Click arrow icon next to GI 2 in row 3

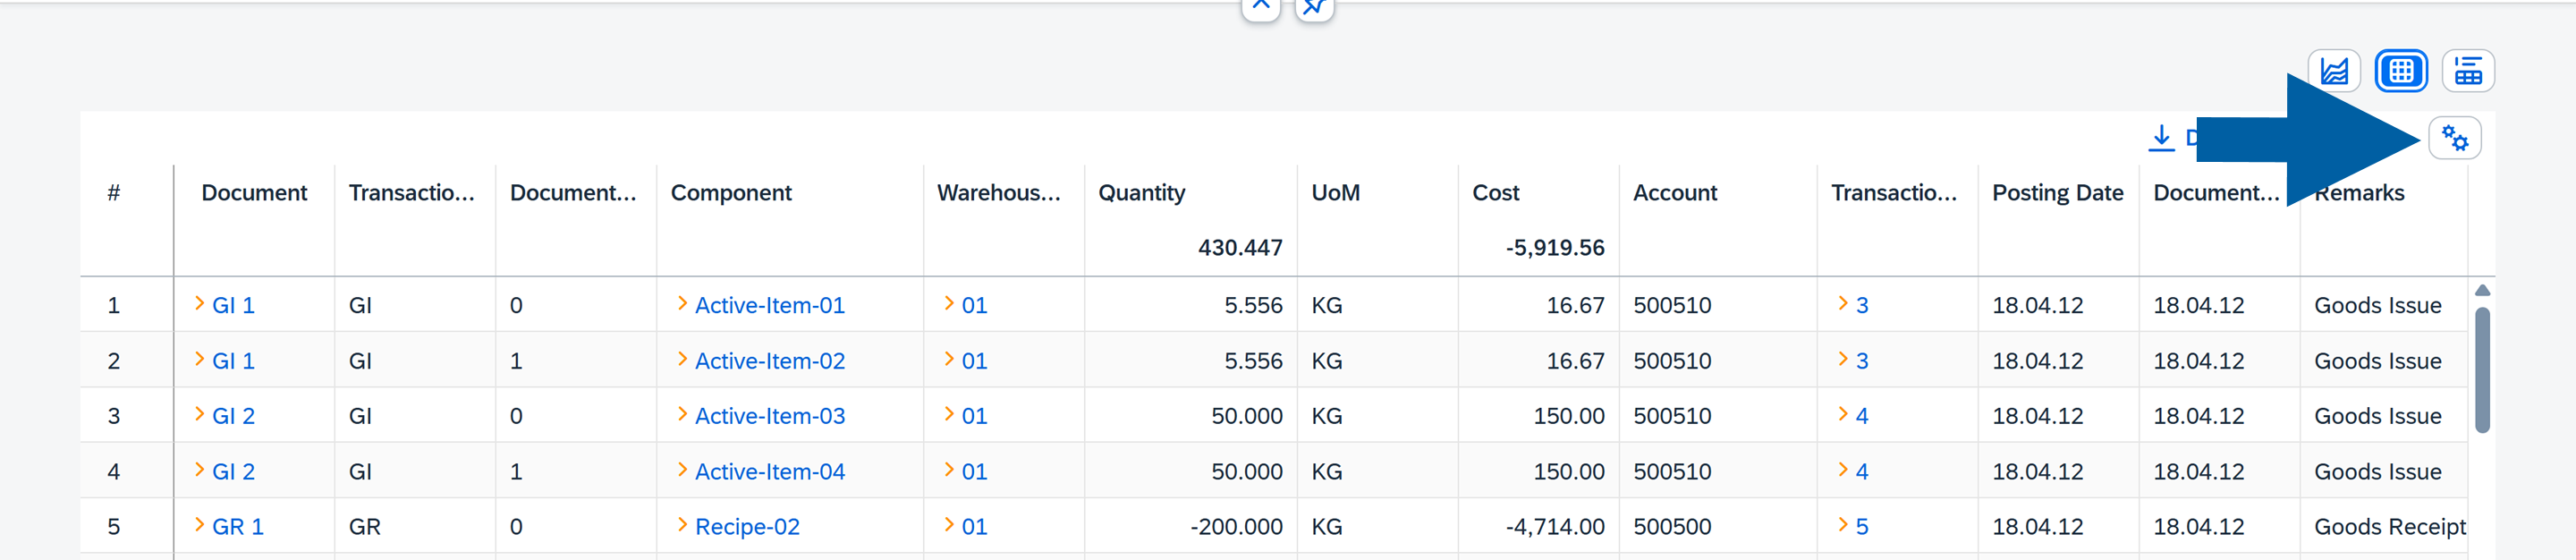point(199,415)
